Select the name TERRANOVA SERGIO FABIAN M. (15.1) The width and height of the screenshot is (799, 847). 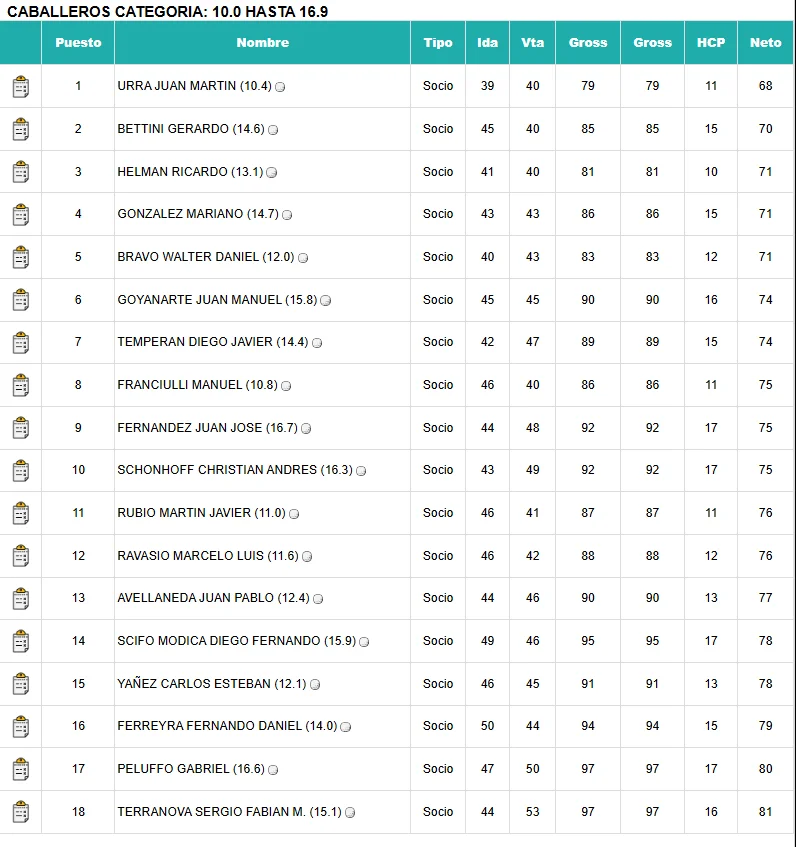230,811
